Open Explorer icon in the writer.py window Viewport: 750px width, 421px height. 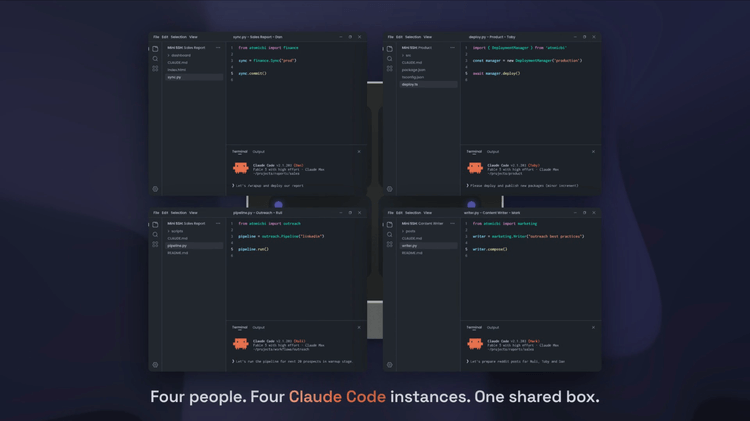tap(389, 225)
